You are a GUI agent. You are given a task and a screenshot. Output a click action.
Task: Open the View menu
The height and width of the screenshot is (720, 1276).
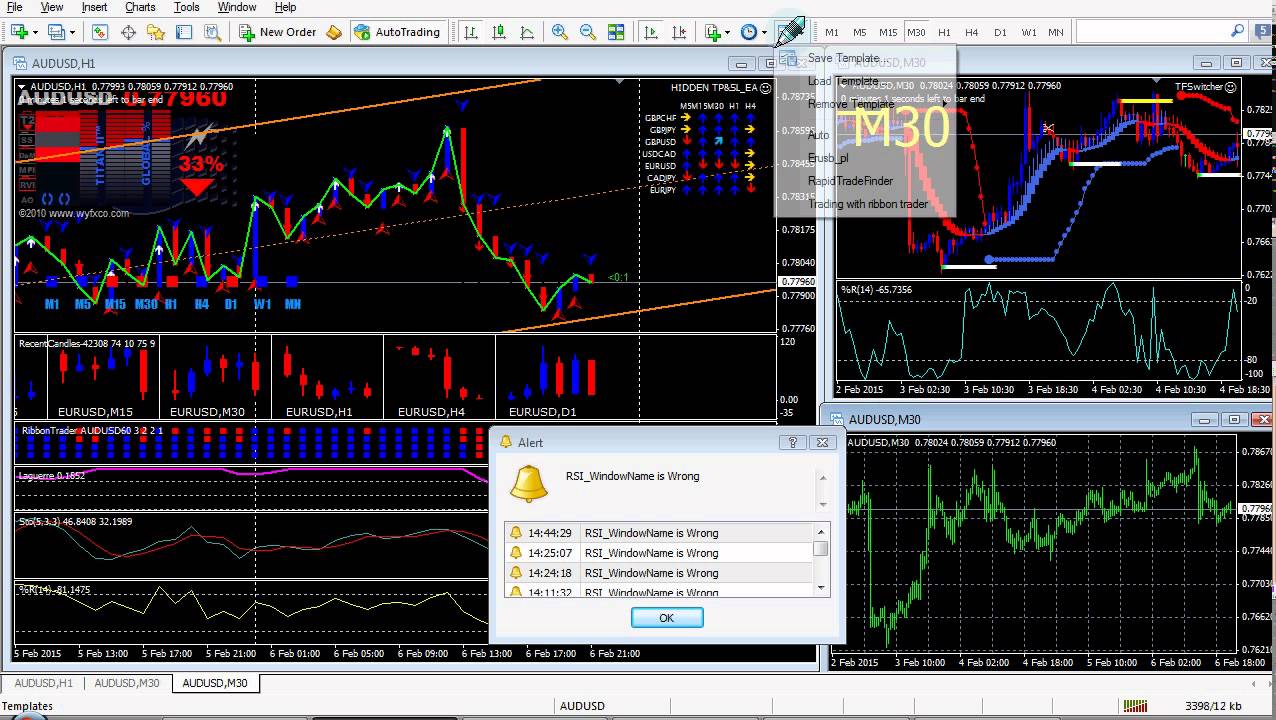[52, 7]
